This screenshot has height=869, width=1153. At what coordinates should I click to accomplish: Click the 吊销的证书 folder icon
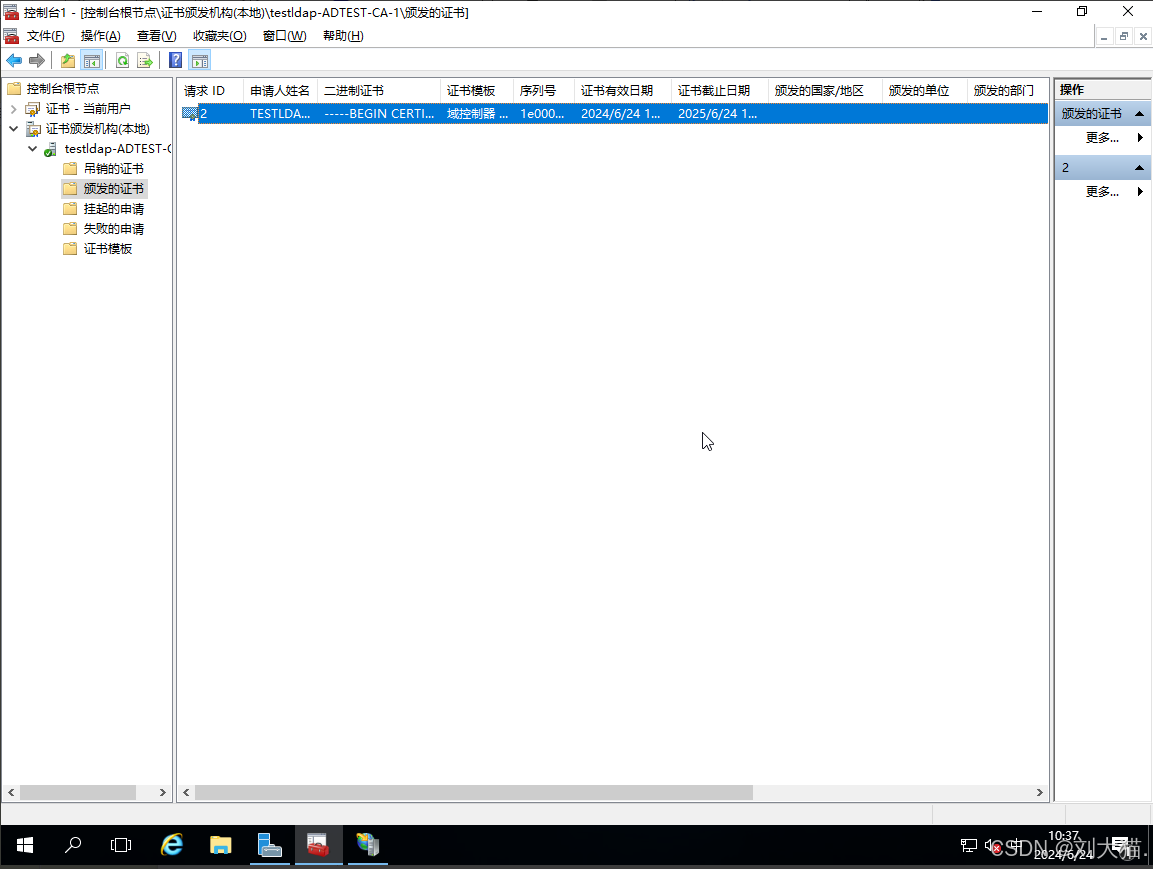71,168
